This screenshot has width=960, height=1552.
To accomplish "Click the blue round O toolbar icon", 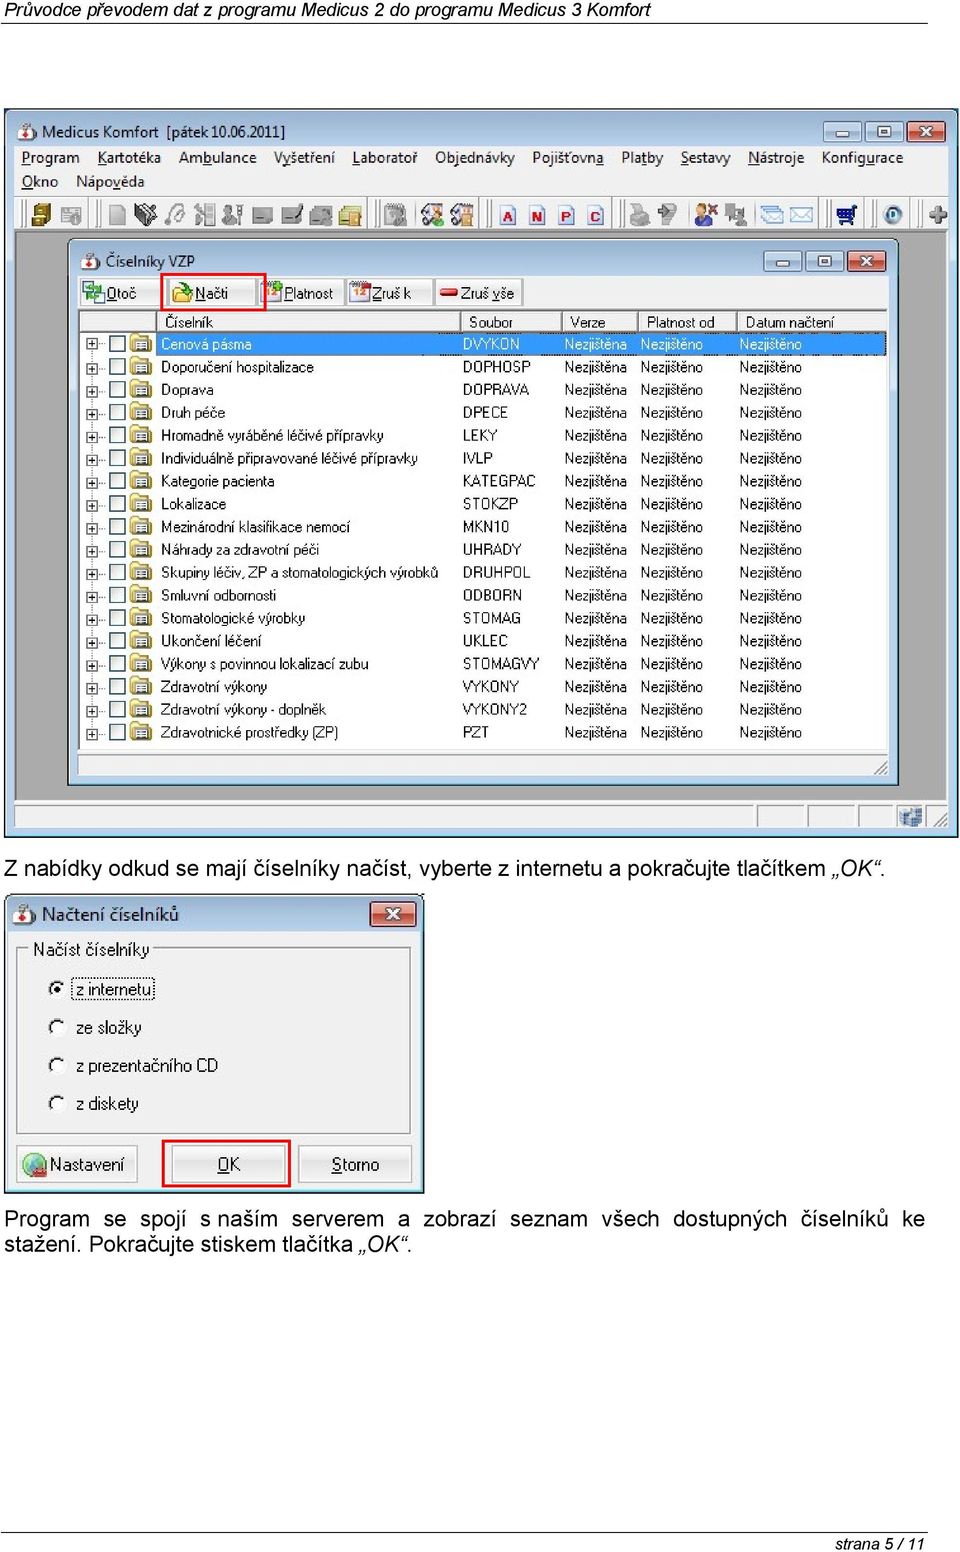I will coord(893,215).
